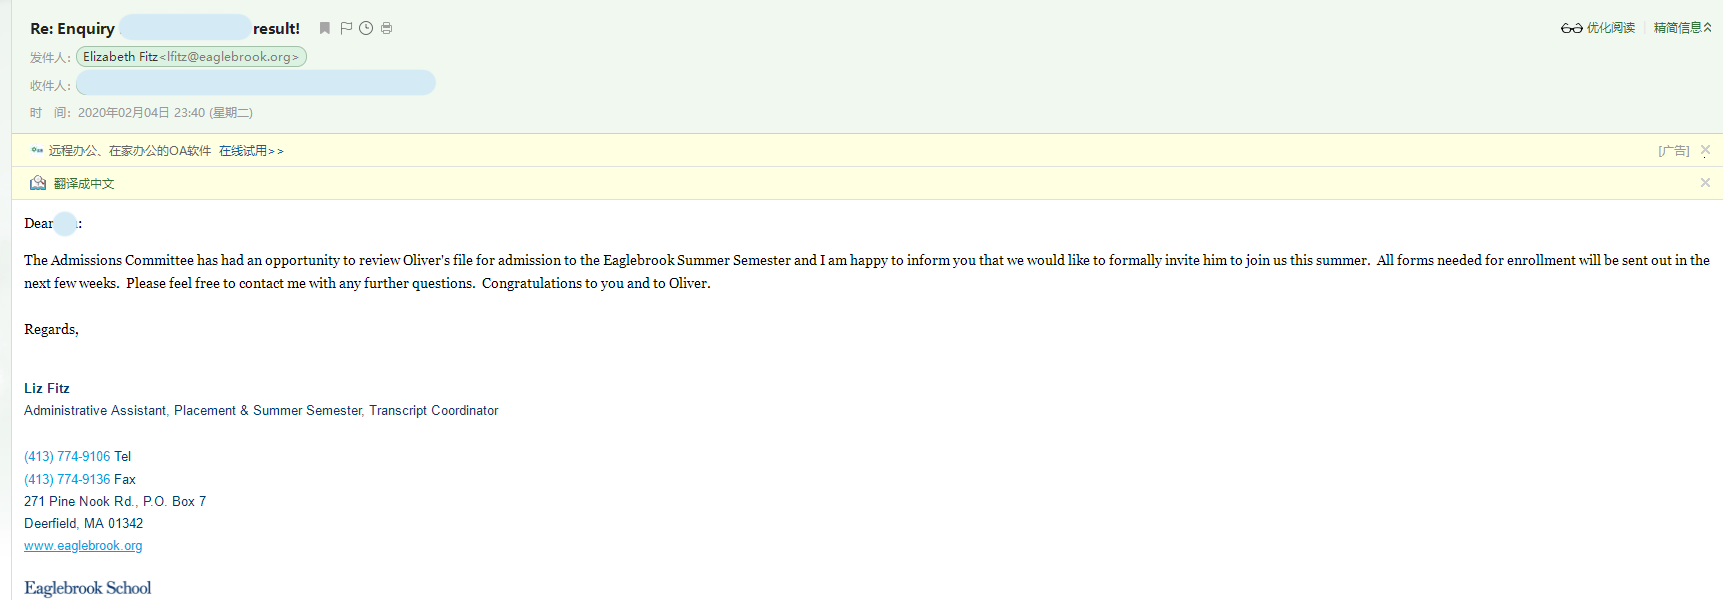Viewport: 1723px width, 600px height.
Task: Click the Eaglebrook School logo text
Action: coord(88,588)
